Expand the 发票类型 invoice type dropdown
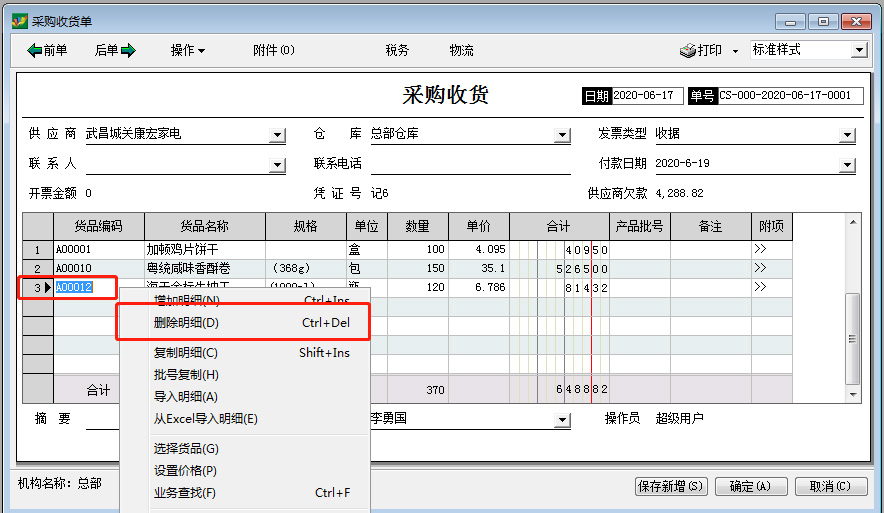 [847, 135]
